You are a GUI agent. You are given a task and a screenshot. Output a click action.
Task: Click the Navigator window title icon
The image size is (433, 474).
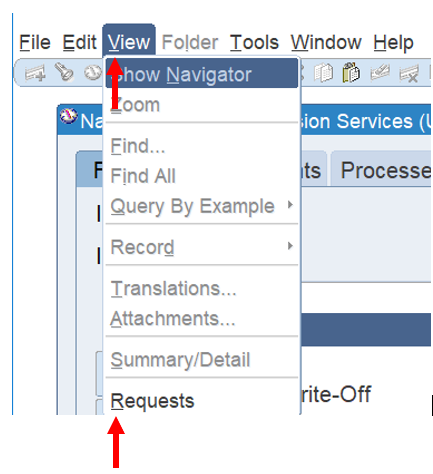(x=69, y=116)
